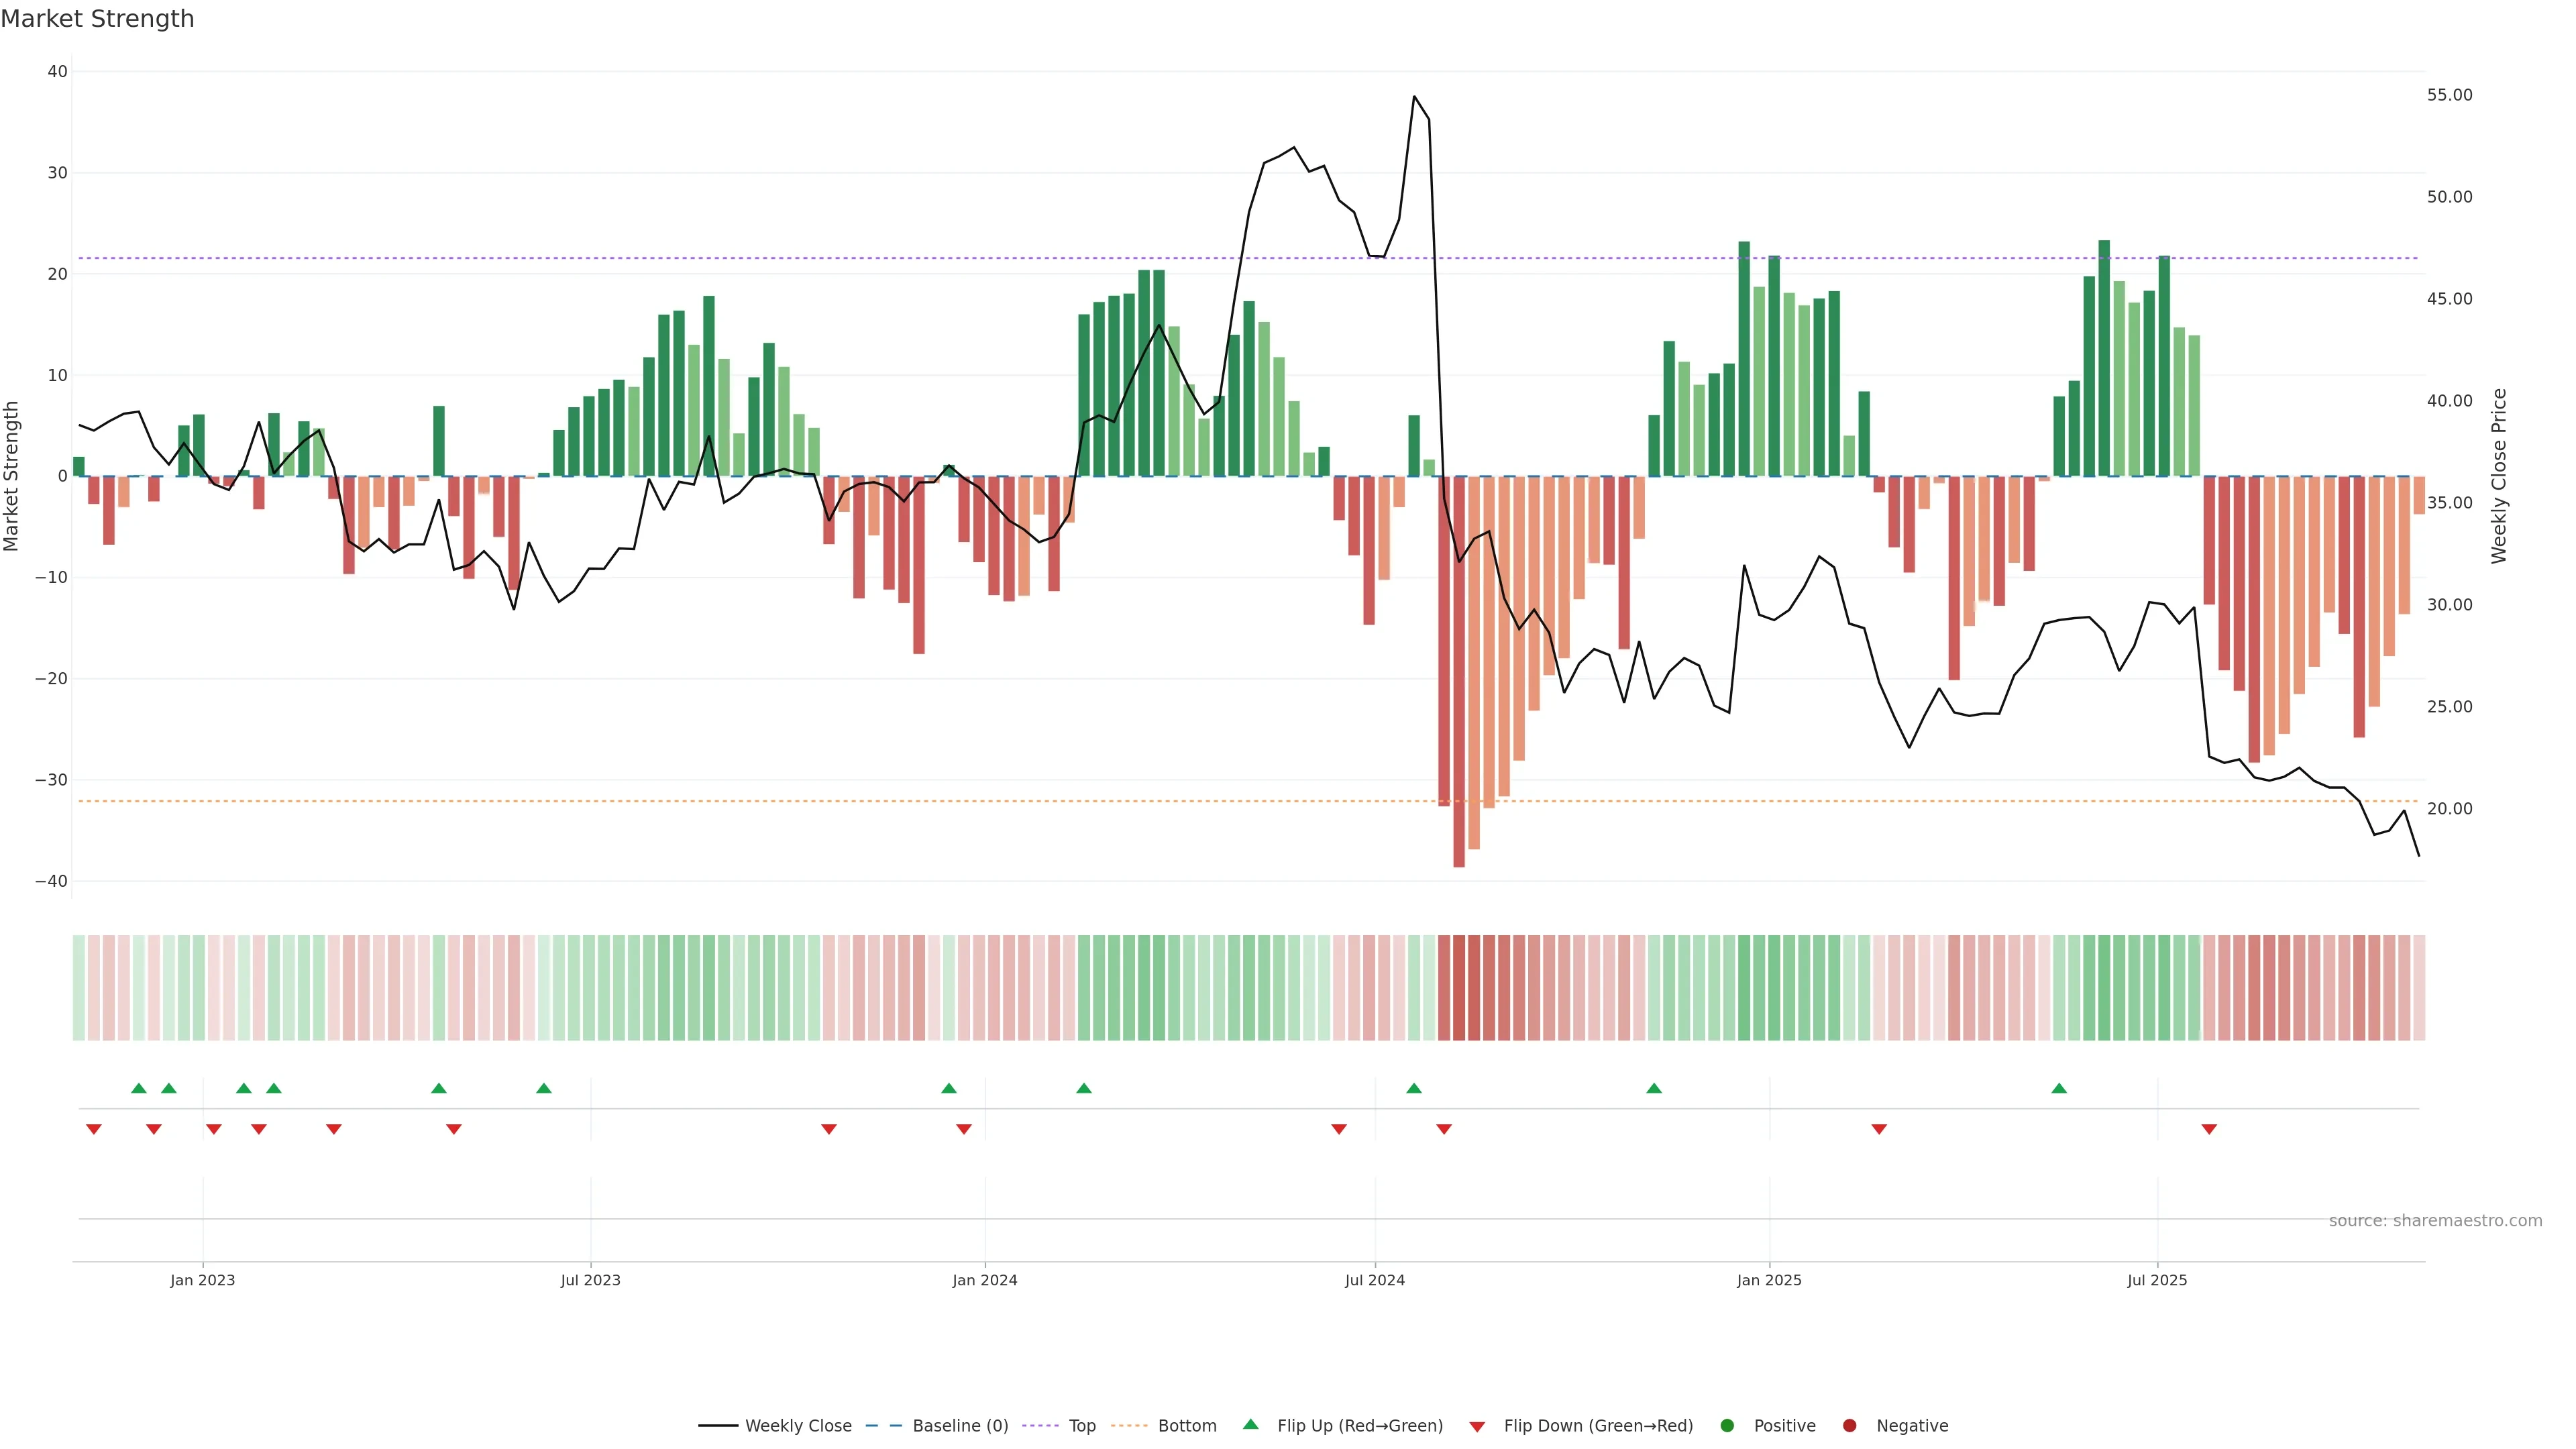The height and width of the screenshot is (1449, 2576).
Task: Click the Market Strength chart title
Action: coord(97,19)
